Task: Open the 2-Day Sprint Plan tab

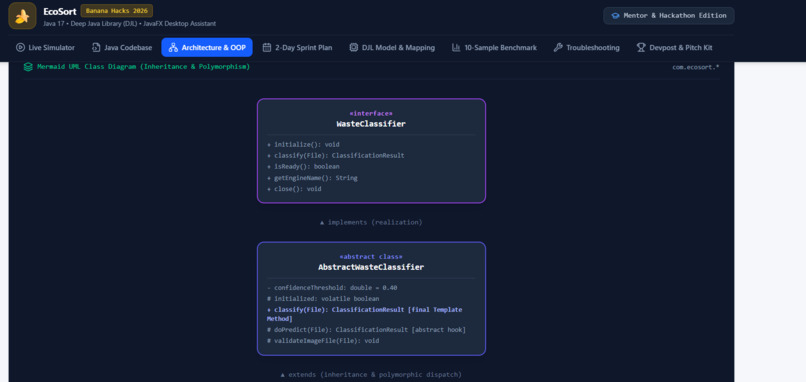Action: point(298,47)
